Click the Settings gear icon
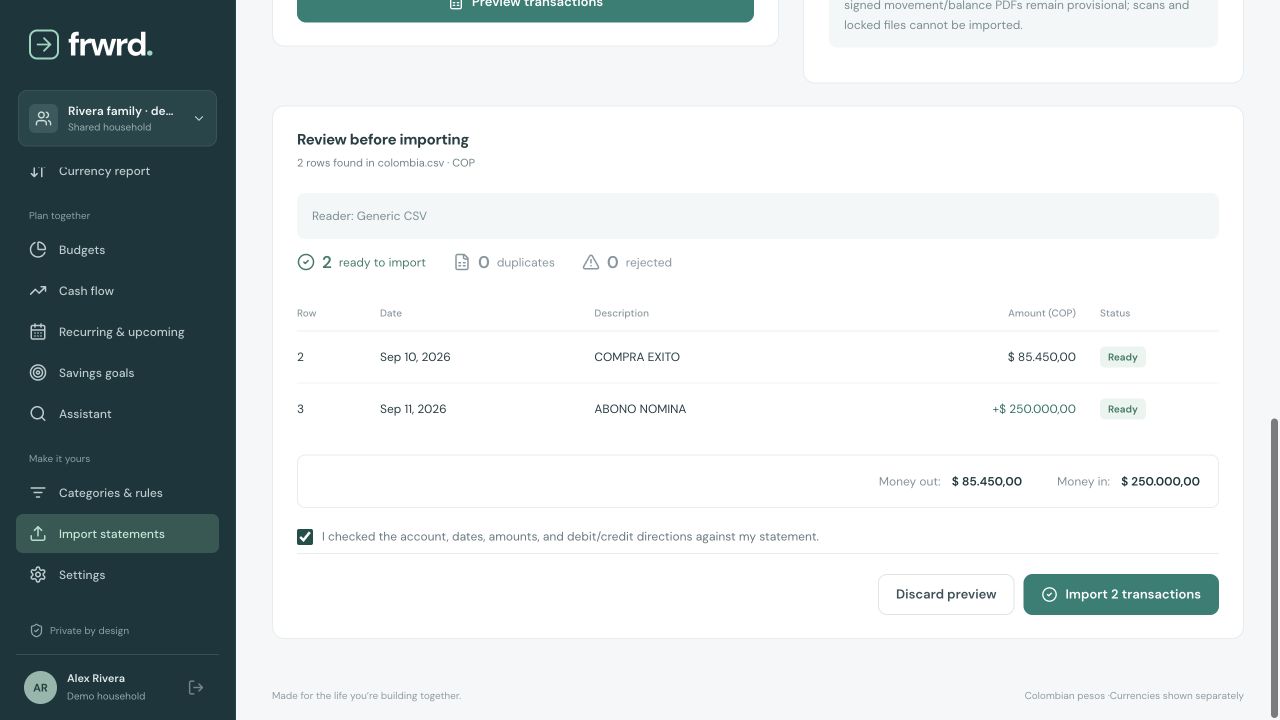This screenshot has width=1280, height=720. pyautogui.click(x=38, y=575)
